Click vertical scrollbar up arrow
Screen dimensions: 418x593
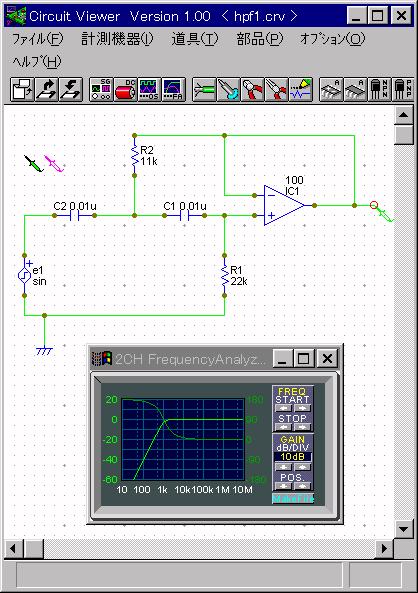[x=403, y=115]
